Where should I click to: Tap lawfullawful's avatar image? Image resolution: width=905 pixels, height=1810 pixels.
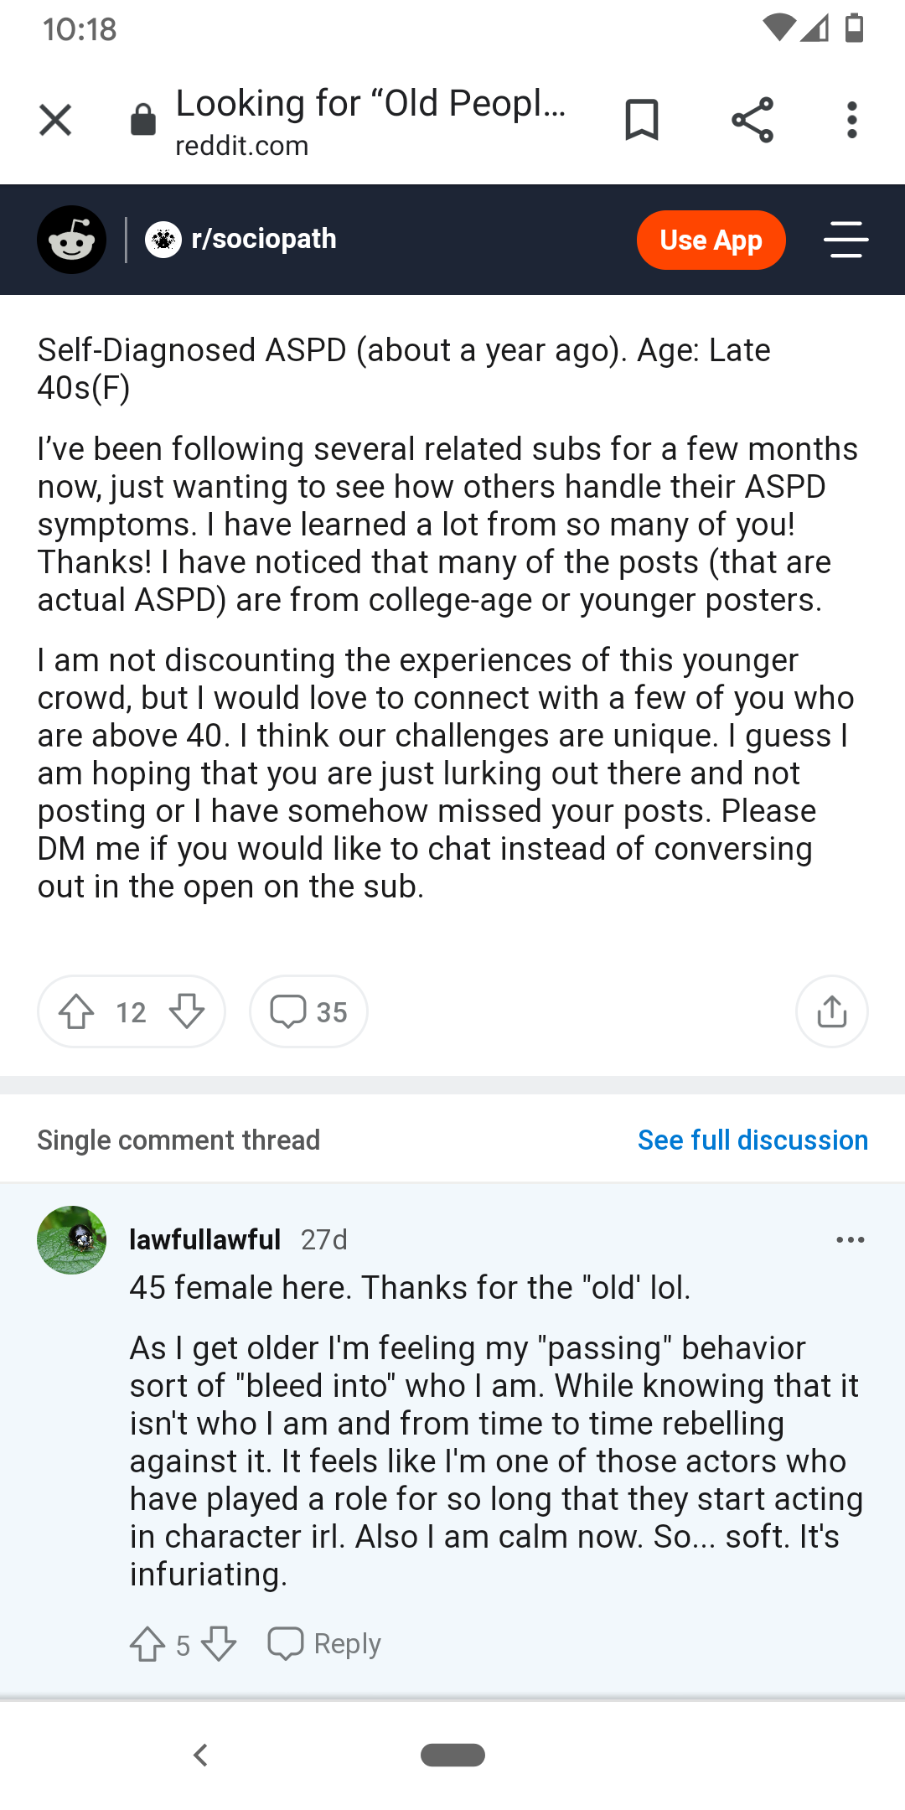(x=71, y=1240)
